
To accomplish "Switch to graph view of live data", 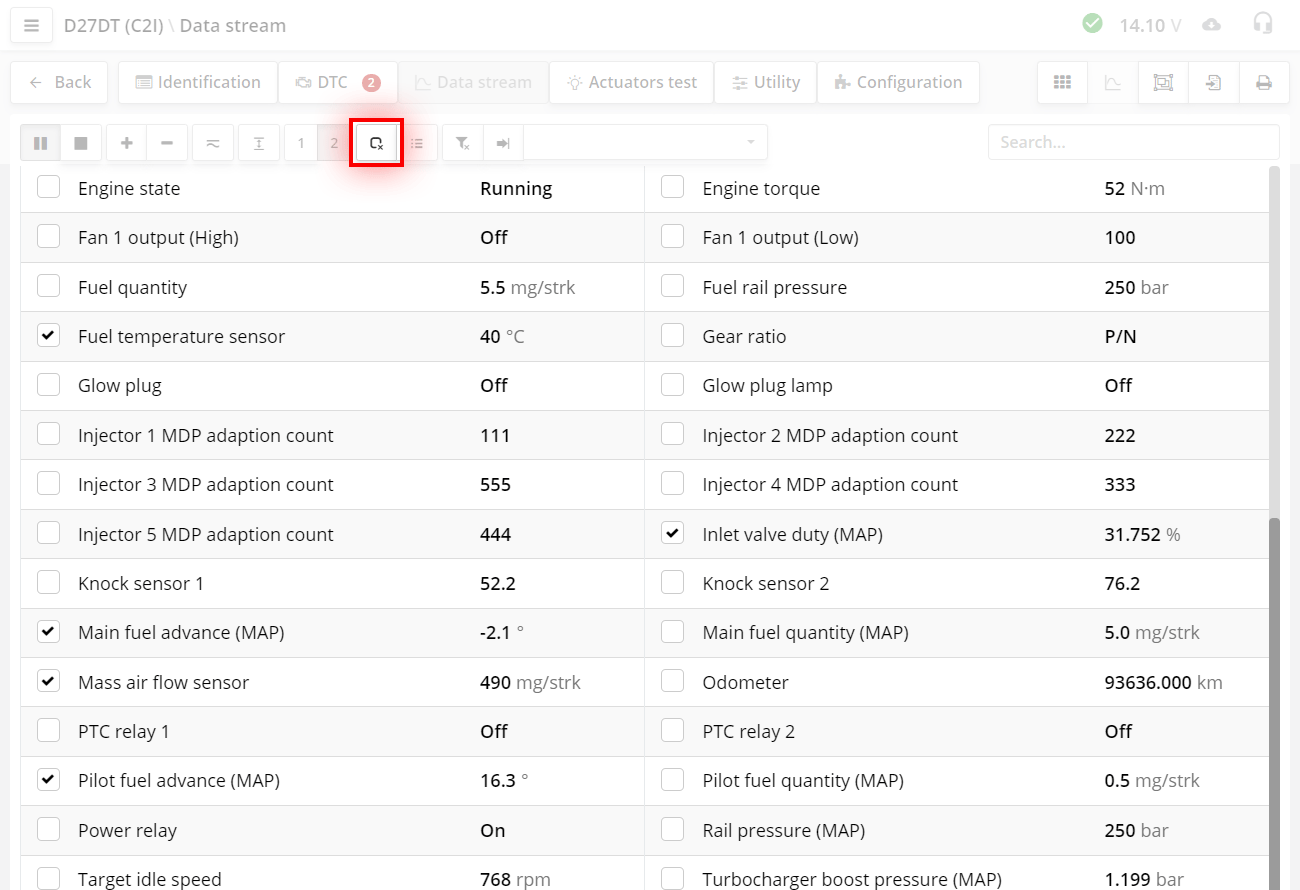I will (1112, 82).
